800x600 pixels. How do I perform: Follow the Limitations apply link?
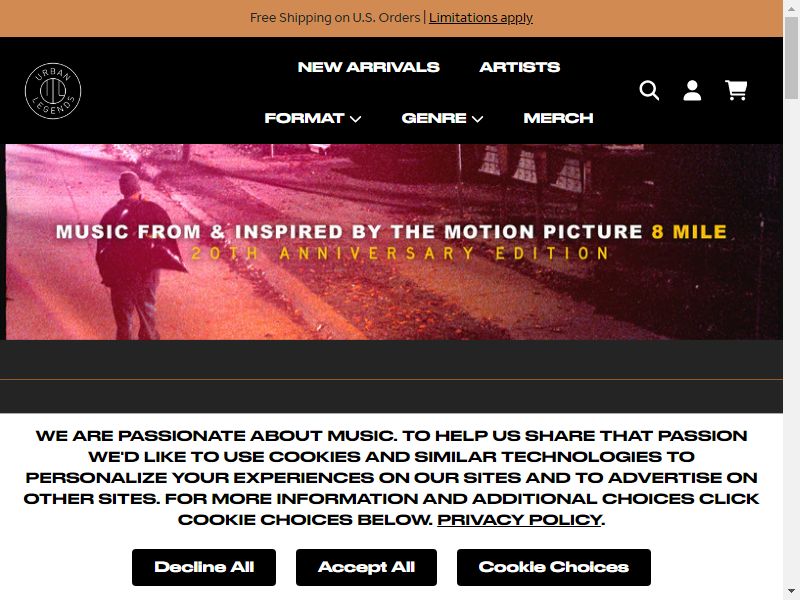pos(481,18)
